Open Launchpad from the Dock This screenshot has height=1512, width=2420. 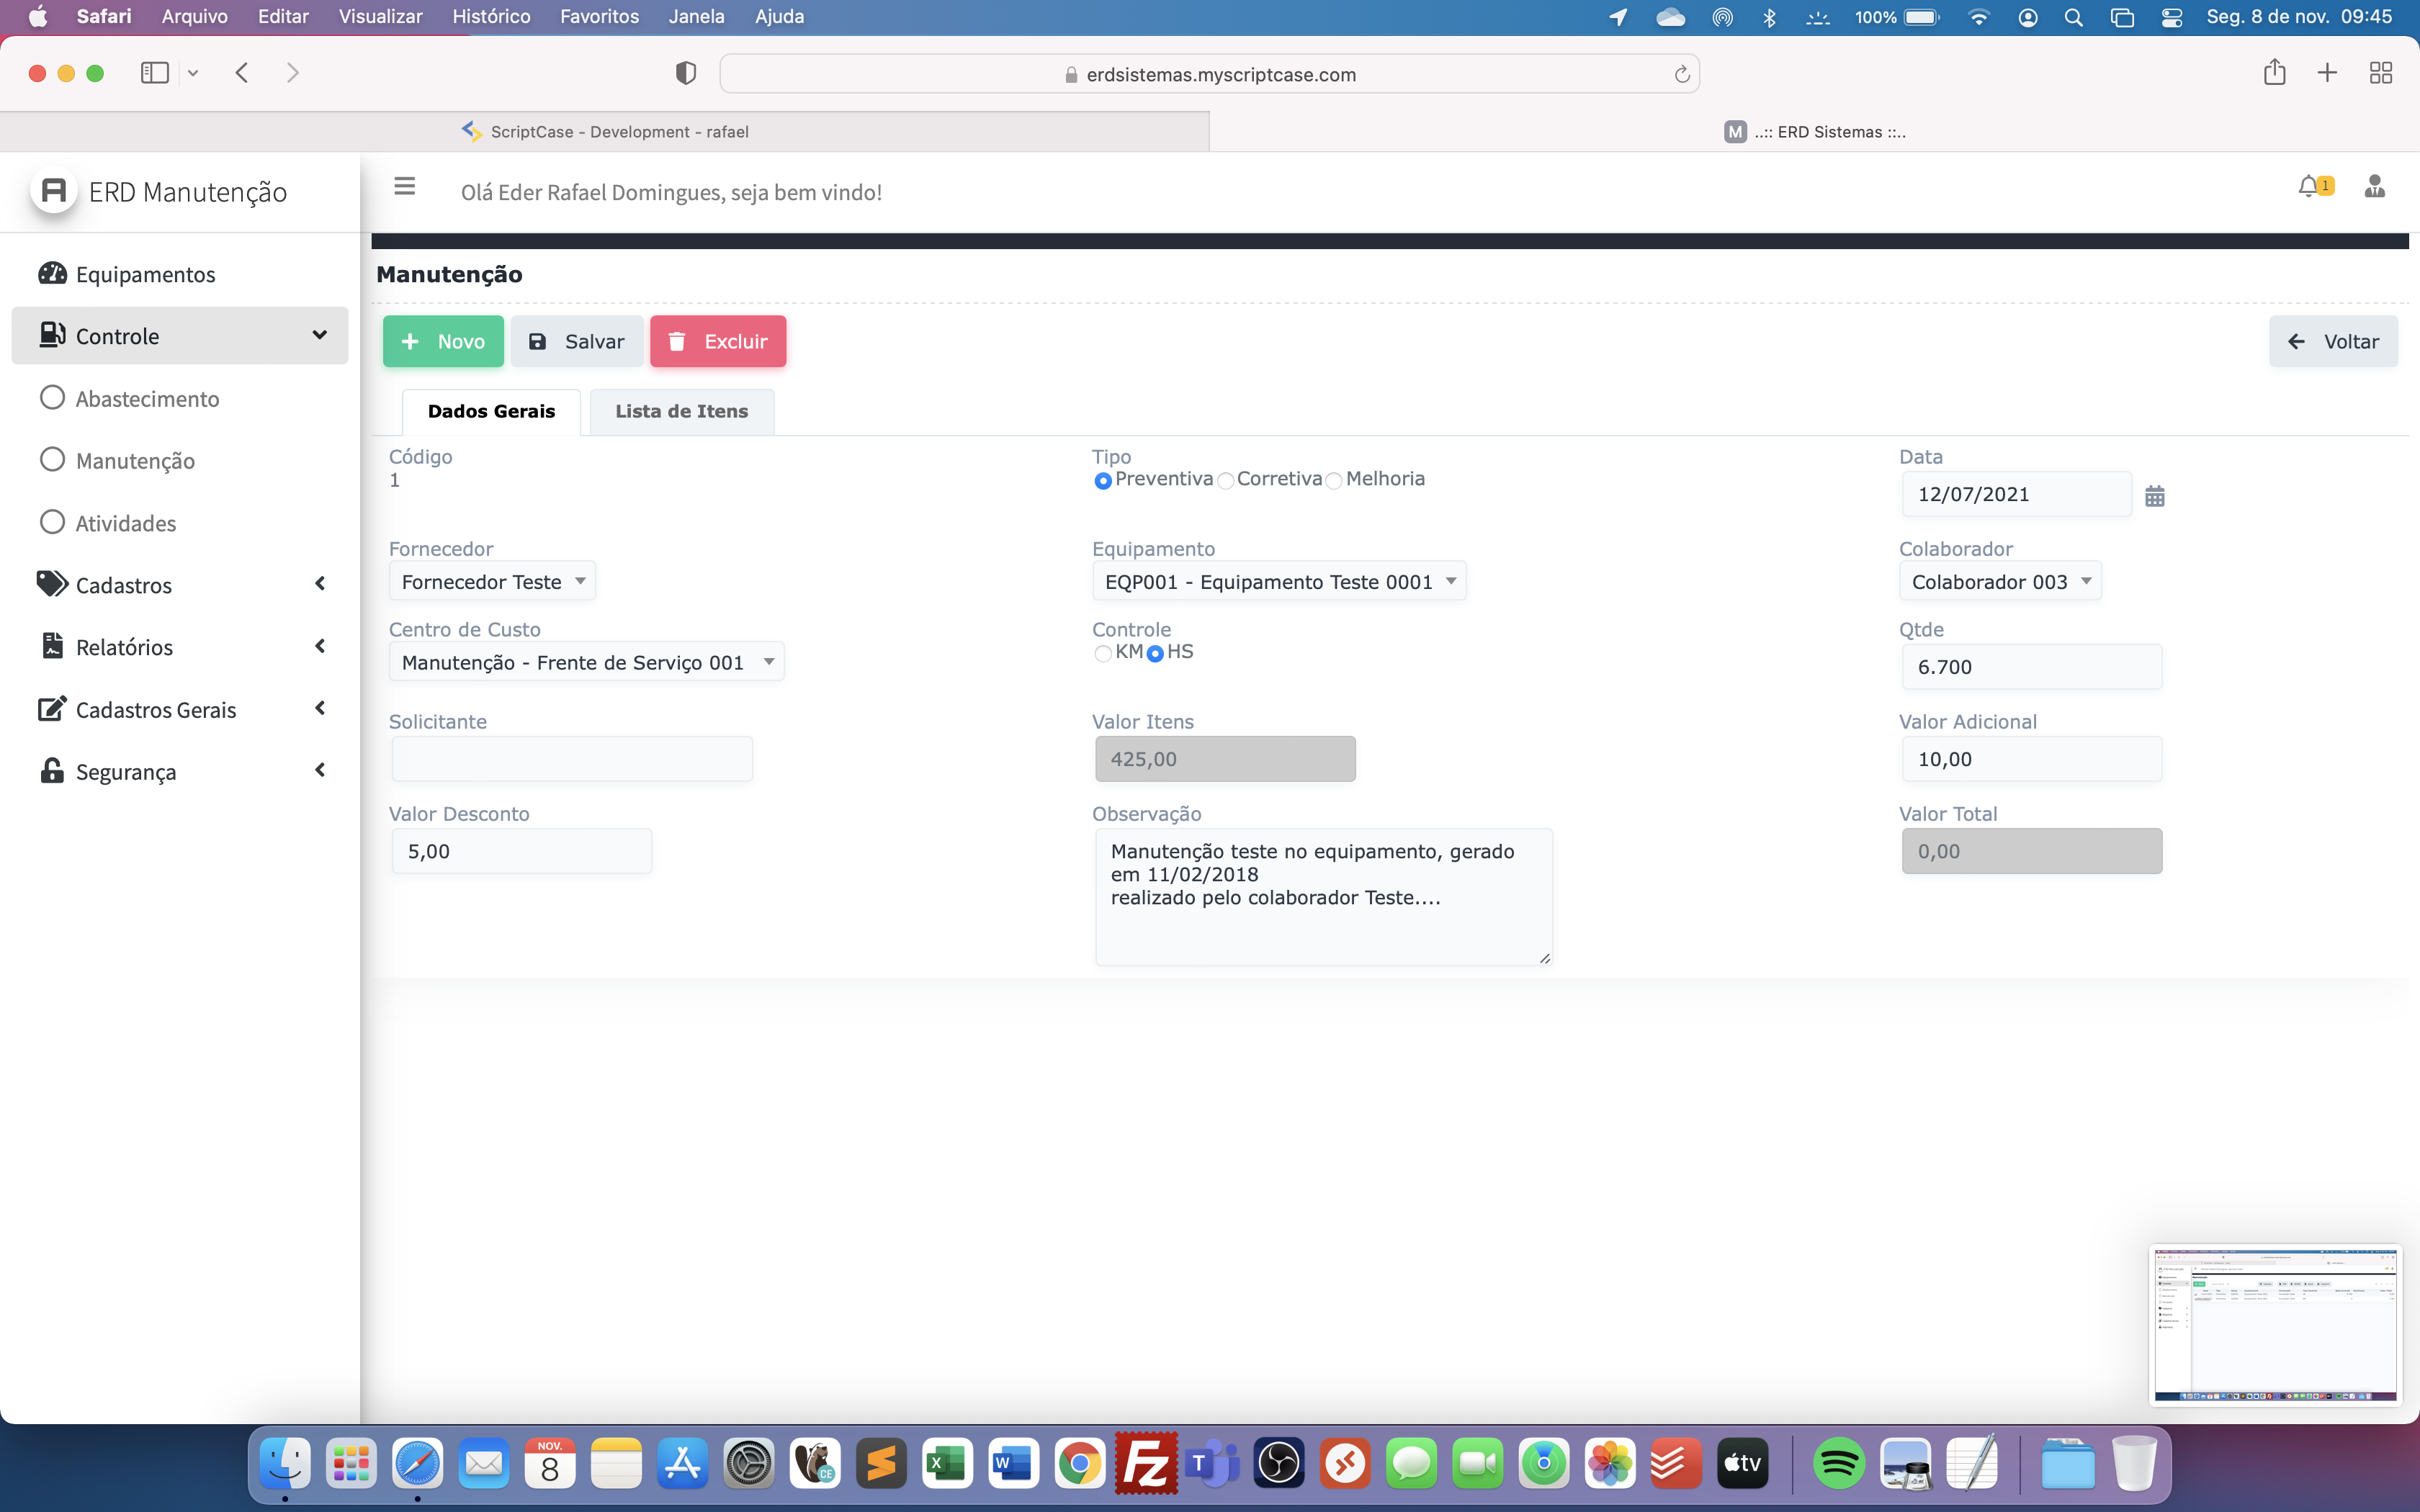[x=351, y=1464]
